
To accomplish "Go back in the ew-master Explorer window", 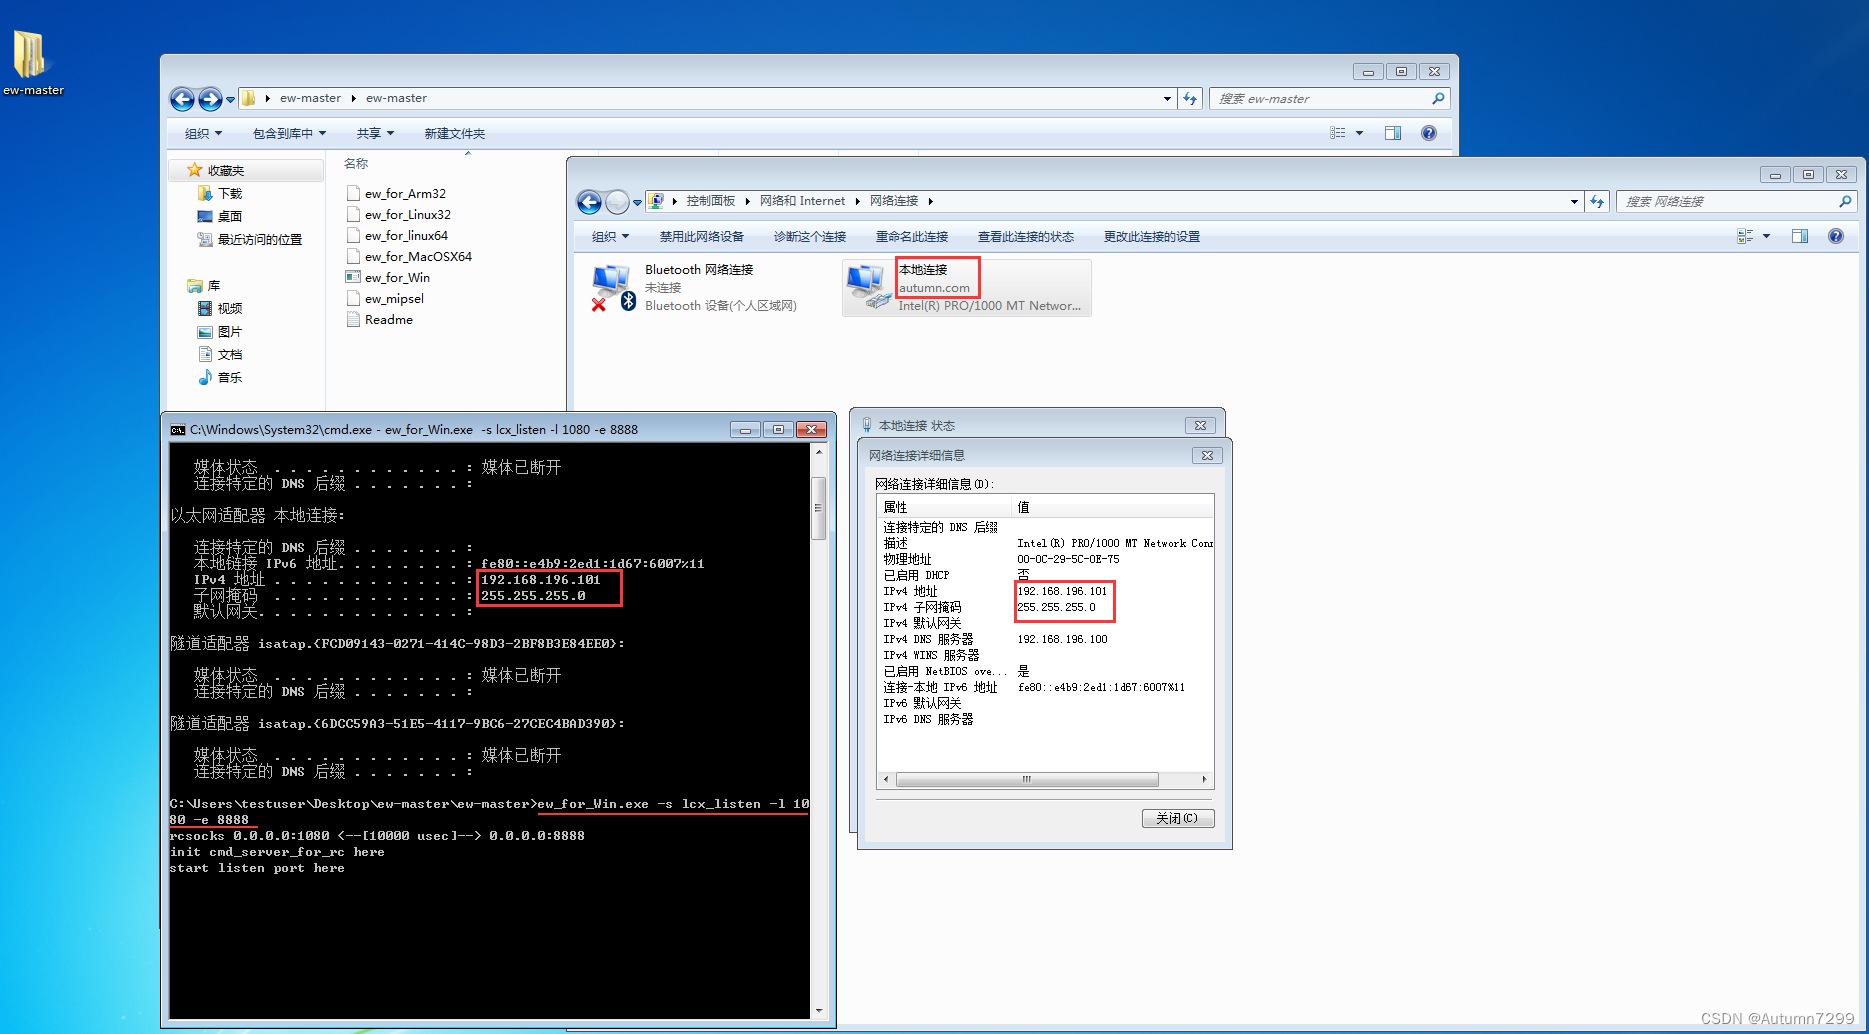I will 182,99.
